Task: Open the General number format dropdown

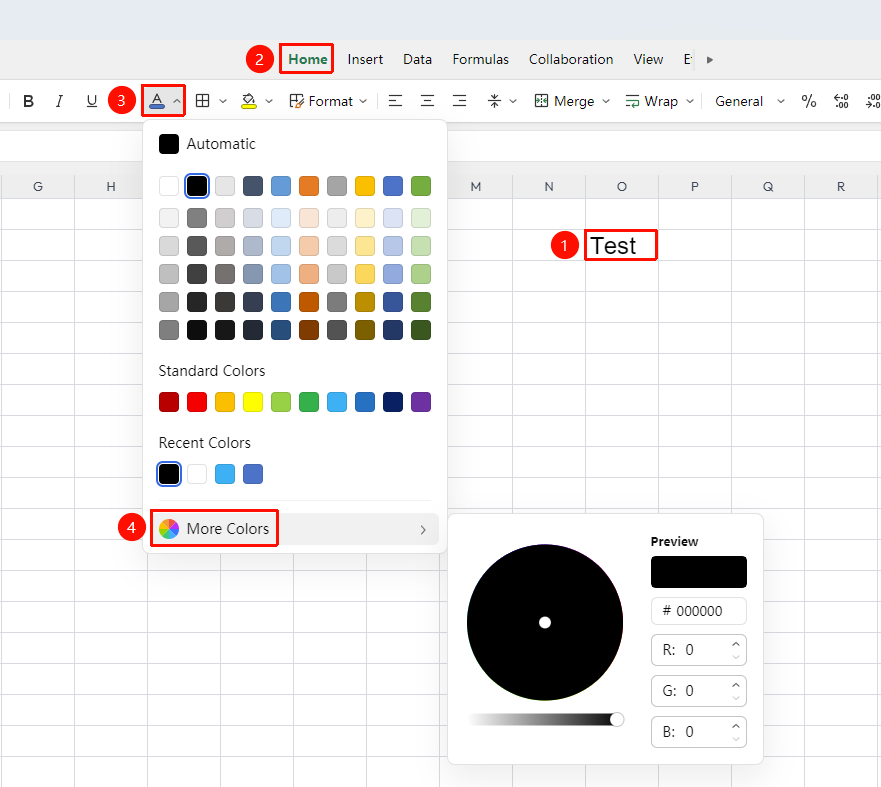Action: pos(749,101)
